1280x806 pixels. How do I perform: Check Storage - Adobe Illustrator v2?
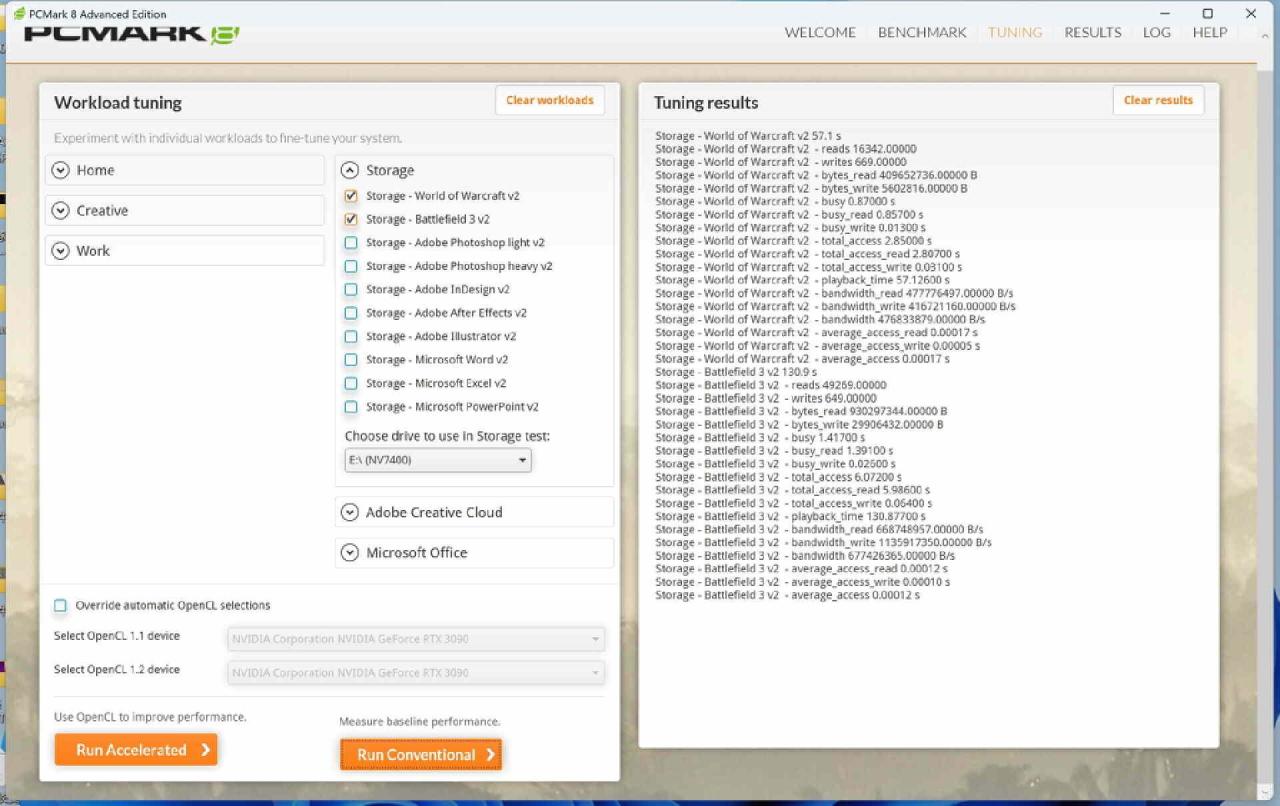(351, 336)
